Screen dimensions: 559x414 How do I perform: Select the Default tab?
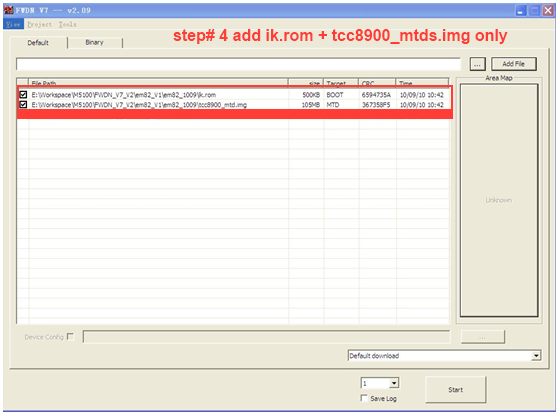point(38,43)
